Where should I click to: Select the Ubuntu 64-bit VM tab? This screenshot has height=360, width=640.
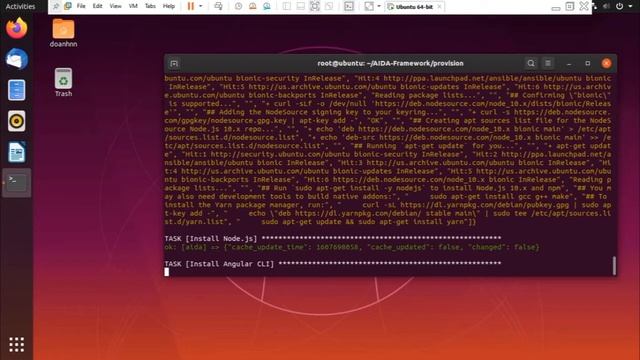tap(414, 7)
